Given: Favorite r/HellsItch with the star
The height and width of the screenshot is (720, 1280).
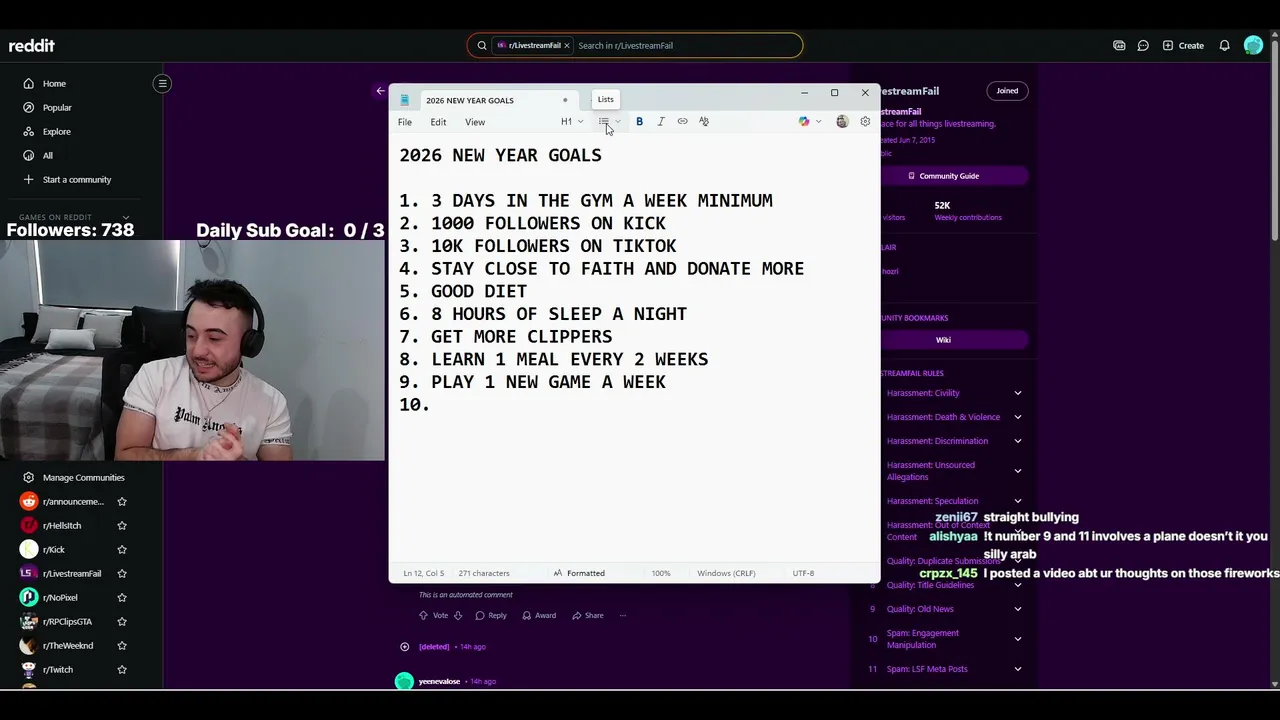Looking at the screenshot, I should tap(122, 526).
